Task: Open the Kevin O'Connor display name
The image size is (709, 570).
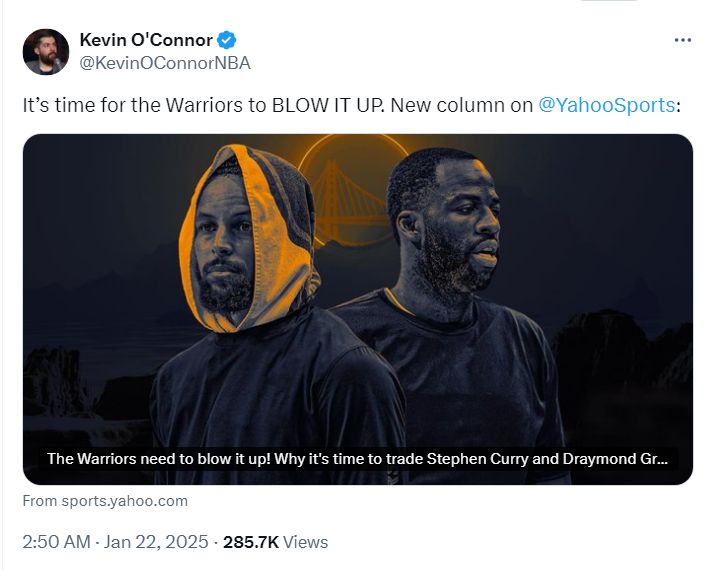Action: pos(146,40)
